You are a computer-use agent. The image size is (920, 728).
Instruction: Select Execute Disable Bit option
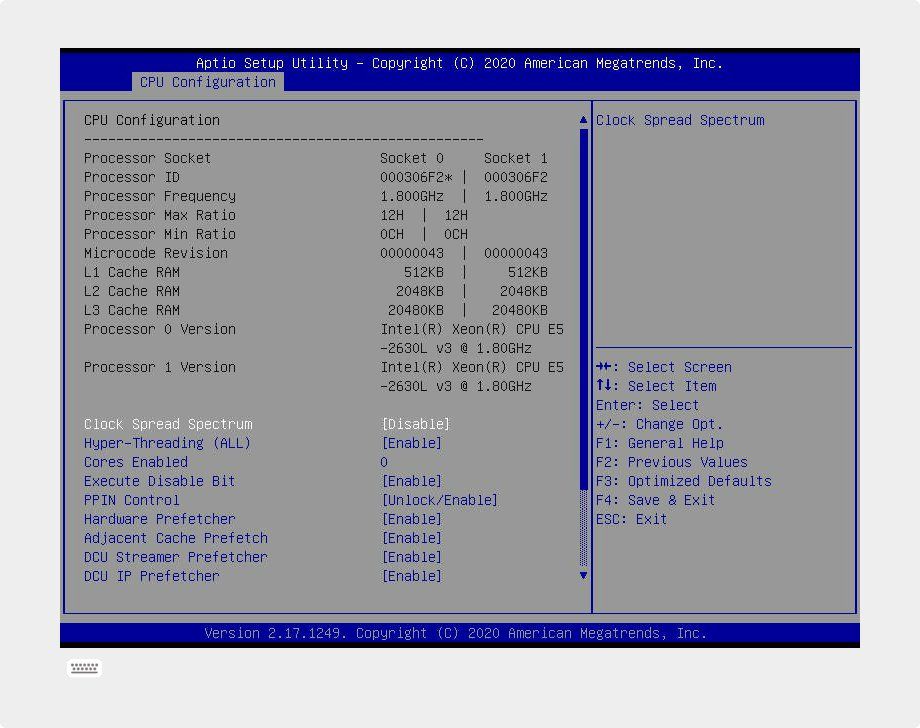point(160,481)
